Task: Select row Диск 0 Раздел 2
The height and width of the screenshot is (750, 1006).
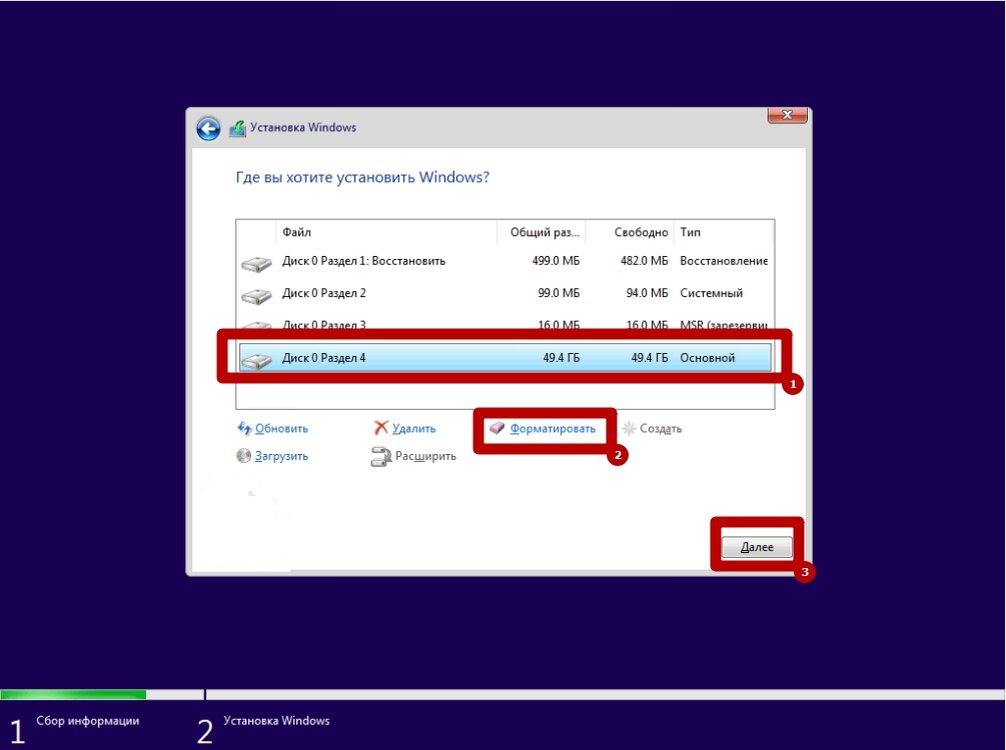Action: pyautogui.click(x=505, y=293)
